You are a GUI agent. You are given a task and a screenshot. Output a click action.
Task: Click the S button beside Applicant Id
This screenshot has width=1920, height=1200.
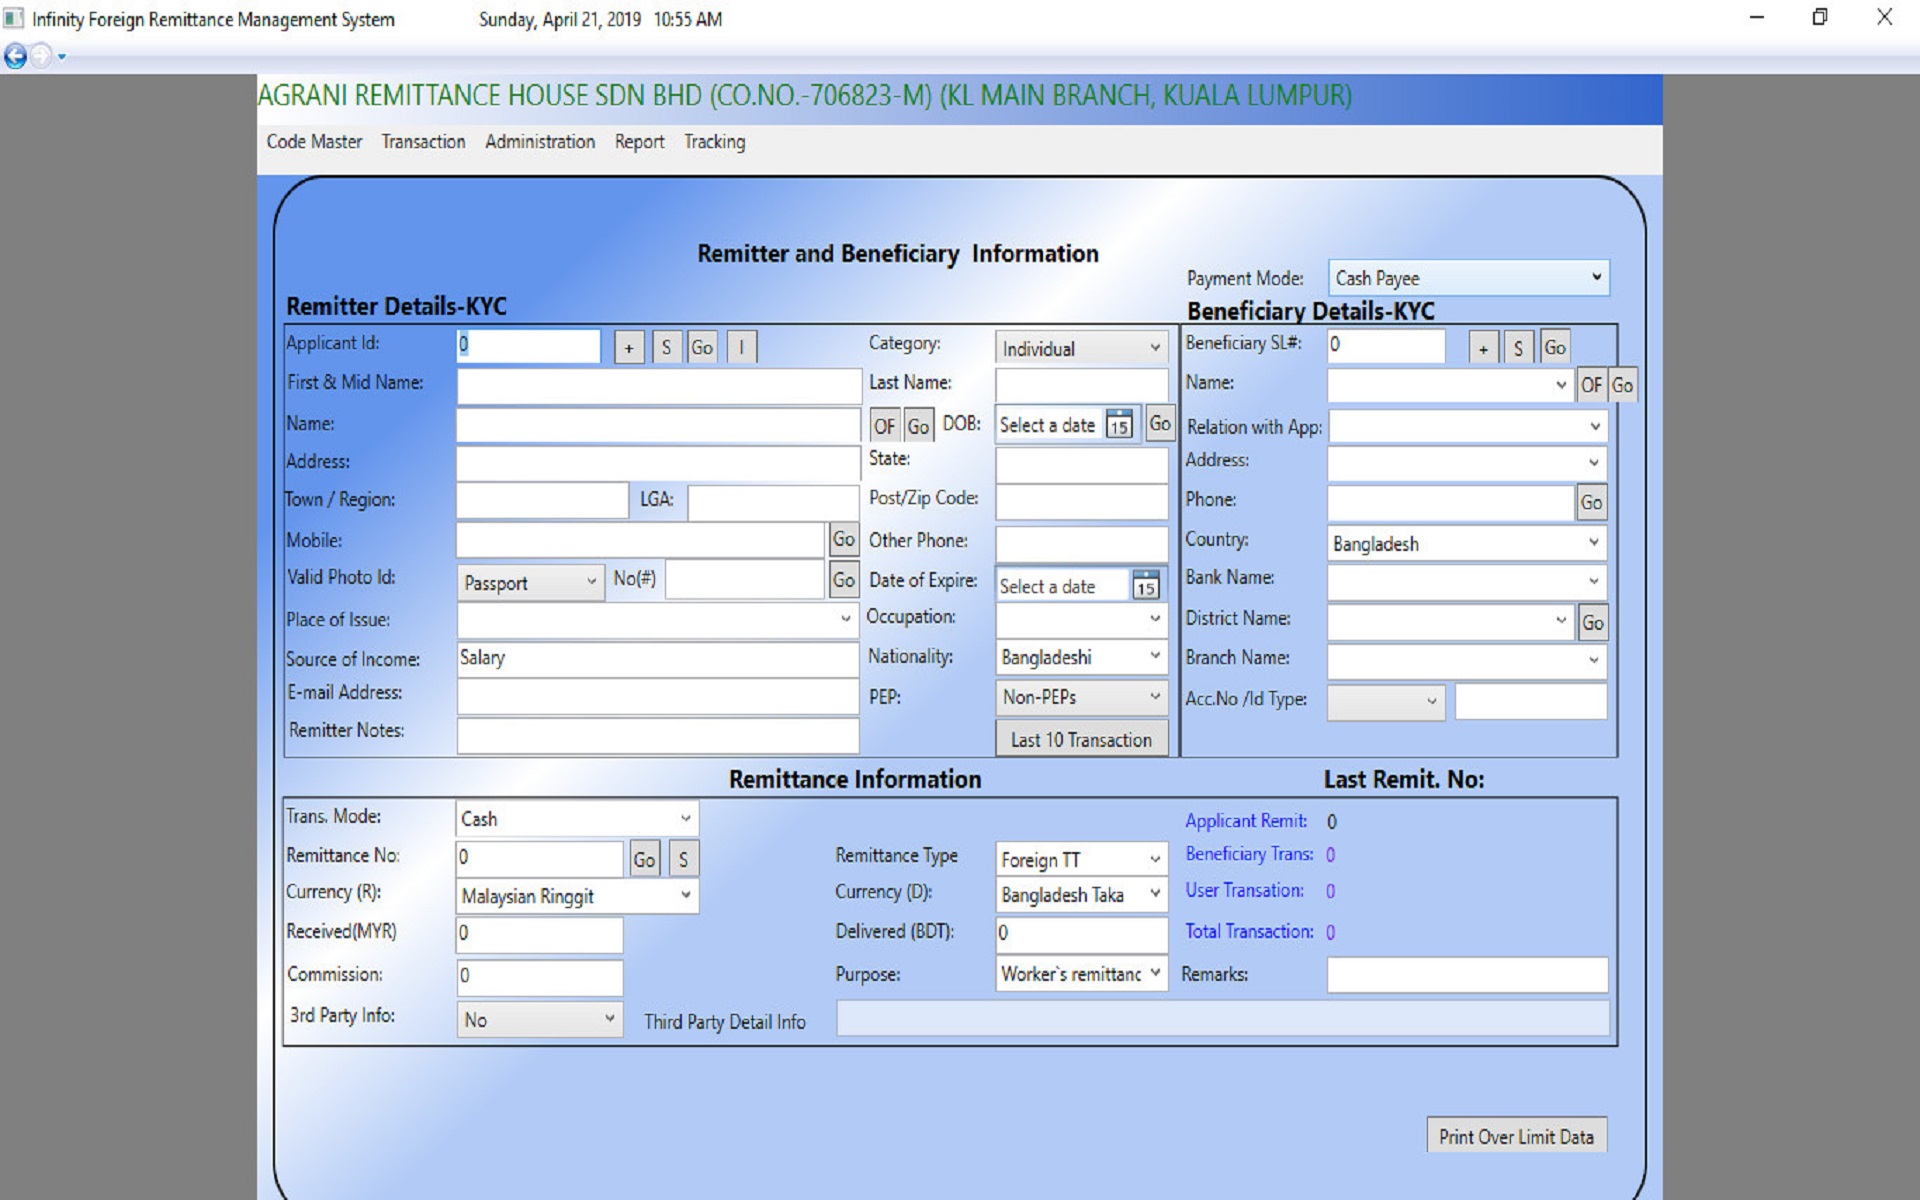(x=667, y=347)
